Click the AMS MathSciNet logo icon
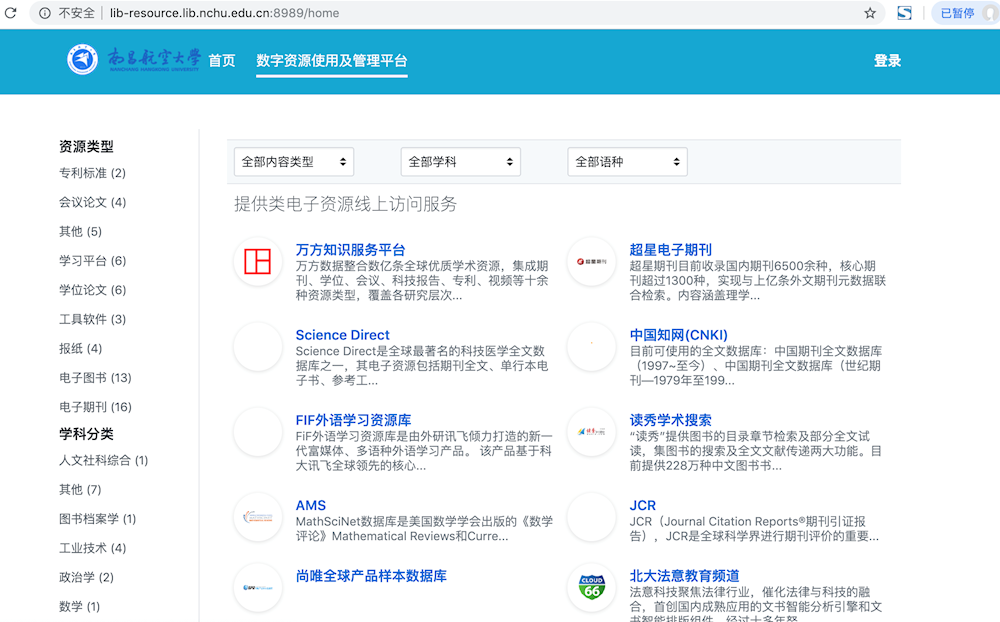 (258, 517)
